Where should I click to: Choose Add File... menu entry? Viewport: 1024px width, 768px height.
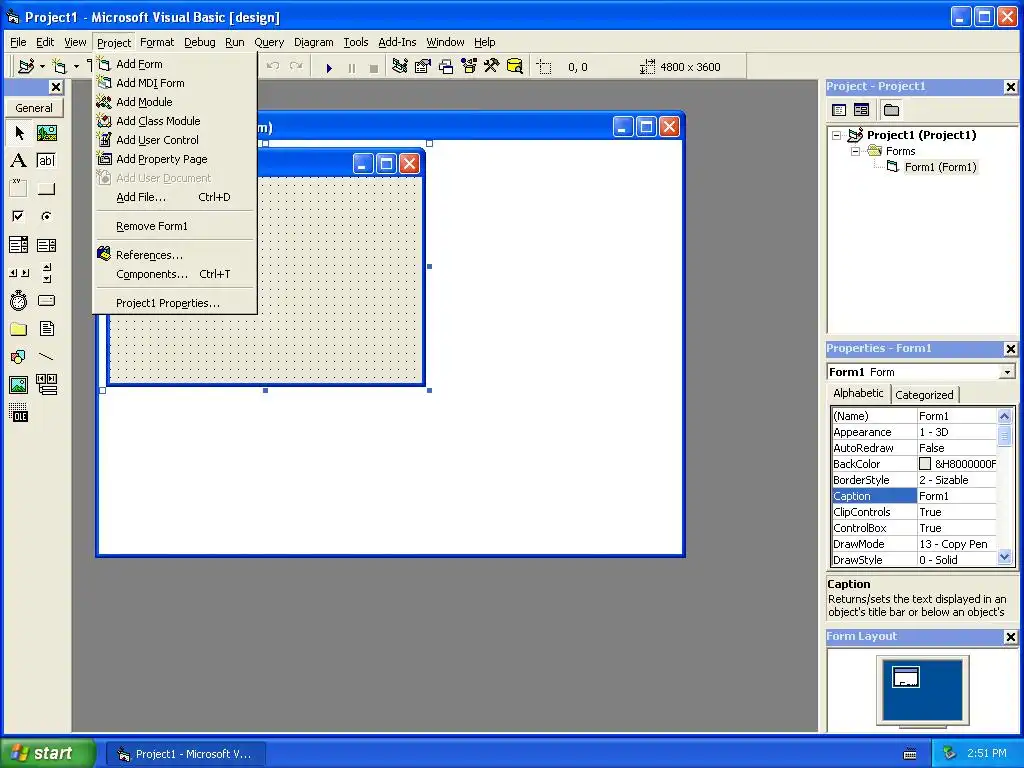click(175, 197)
